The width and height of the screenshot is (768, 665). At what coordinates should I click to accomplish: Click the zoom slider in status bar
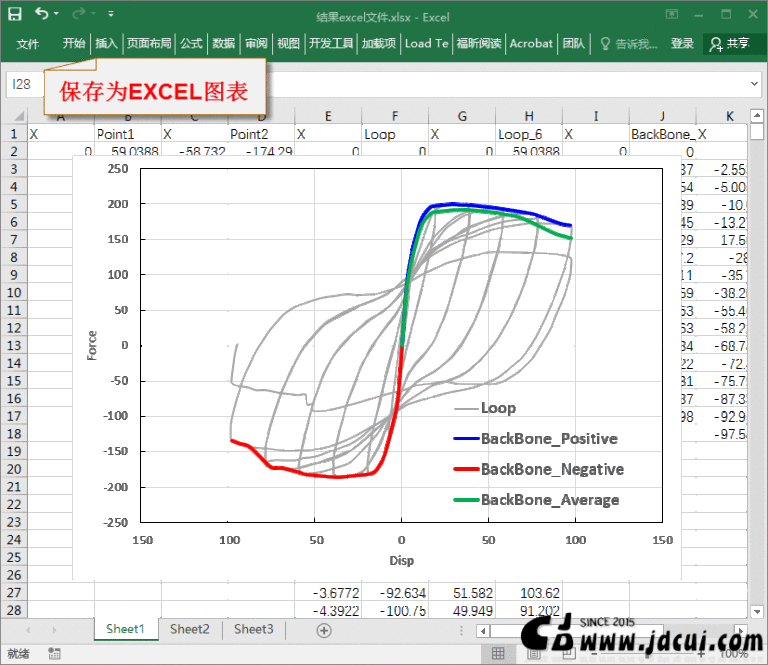coord(680,654)
